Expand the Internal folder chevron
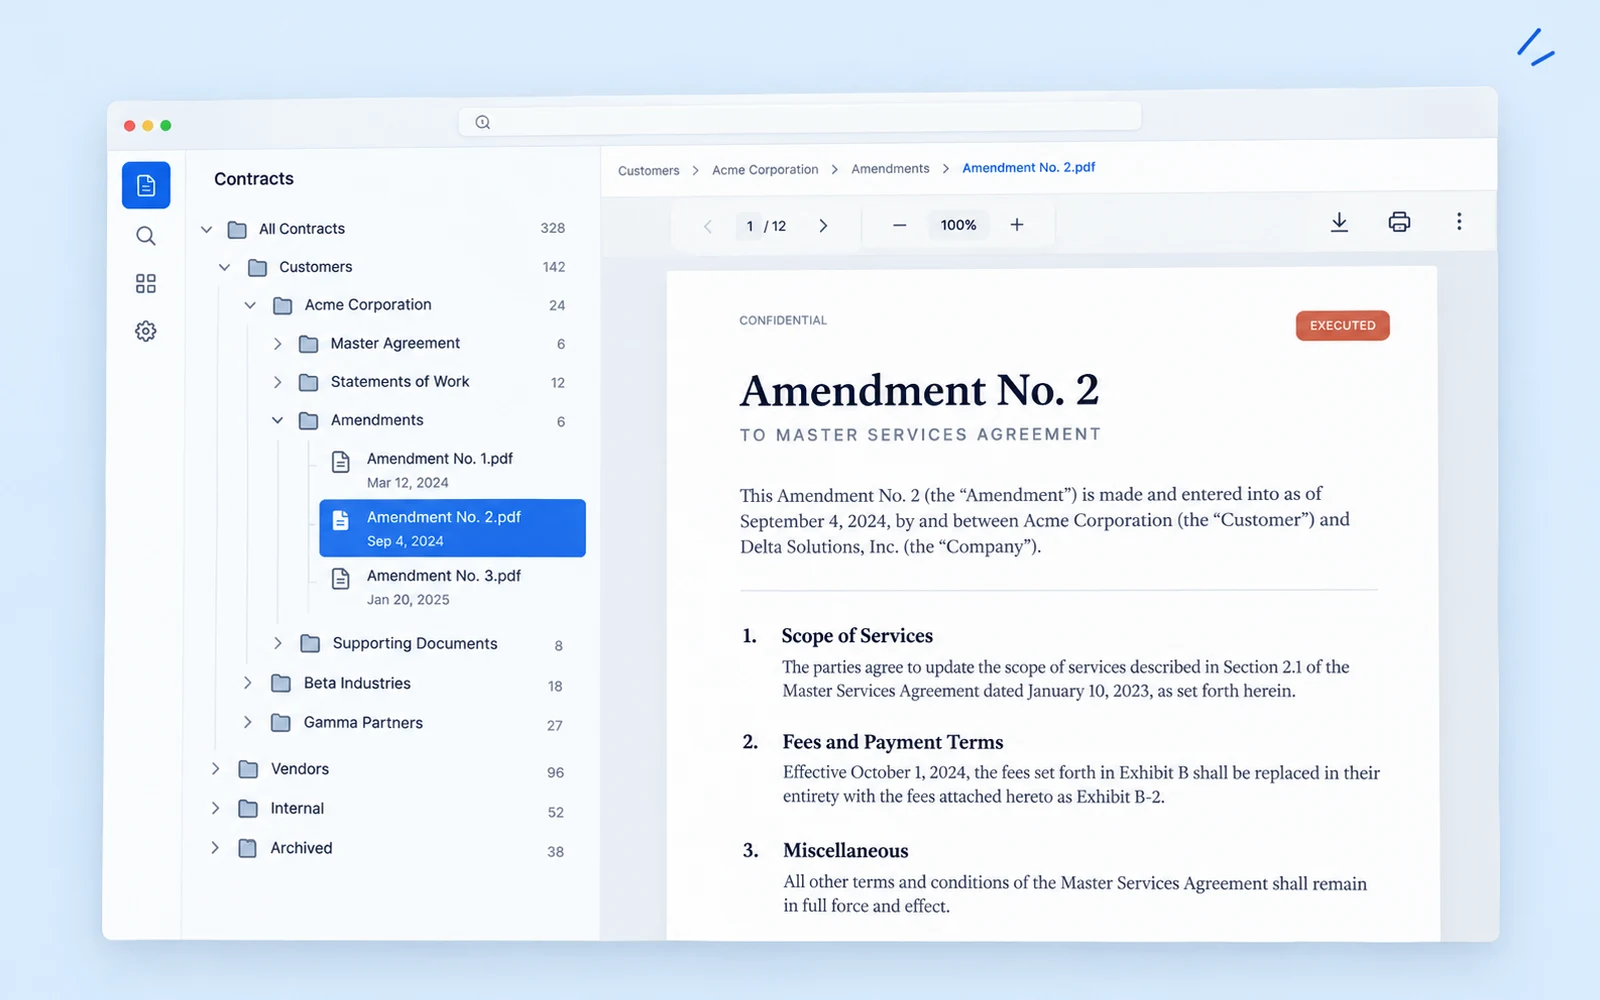Viewport: 1600px width, 1000px height. pyautogui.click(x=215, y=808)
